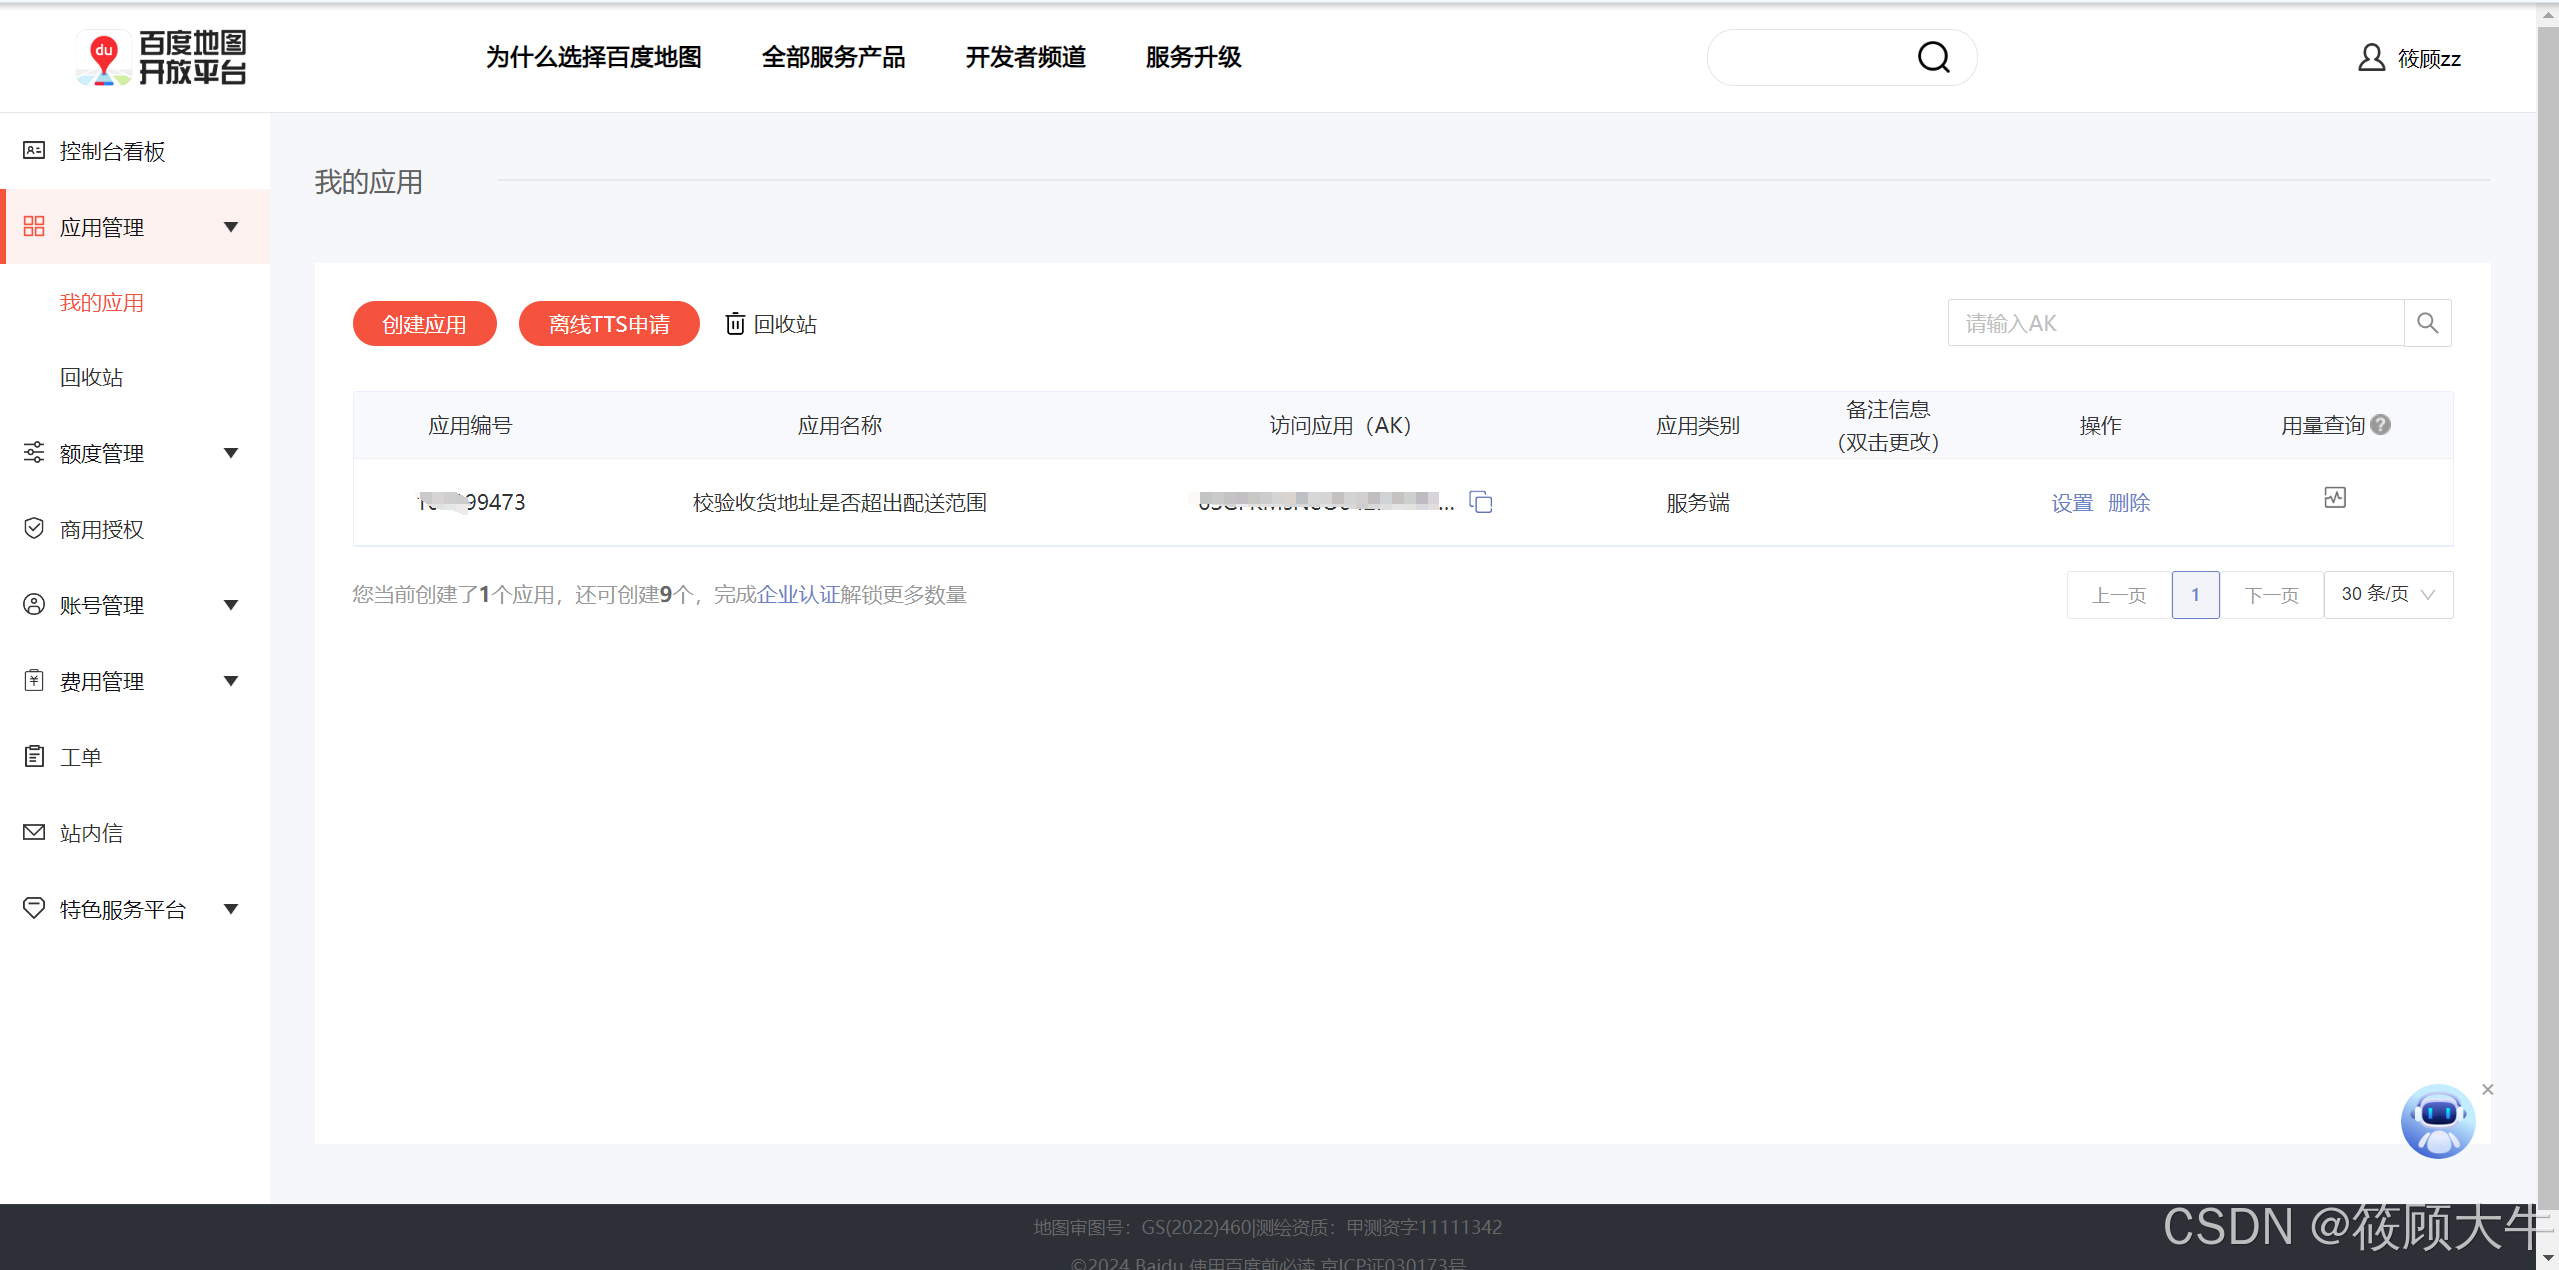Click the copy AK icon
The height and width of the screenshot is (1270, 2559).
[1480, 502]
